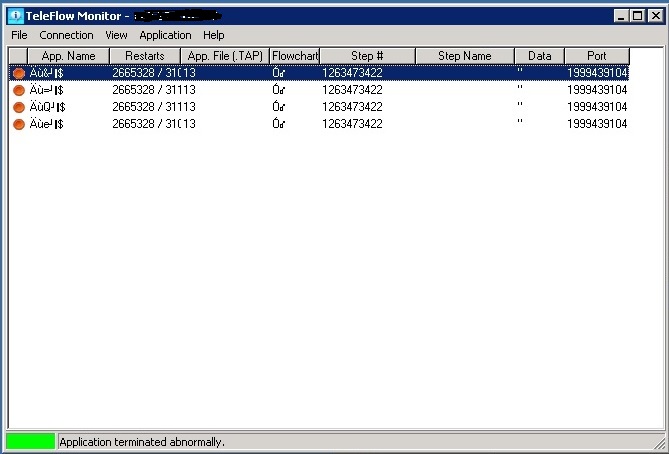
Task: Click the TeleFlow Monitor title bar icon
Action: point(15,16)
